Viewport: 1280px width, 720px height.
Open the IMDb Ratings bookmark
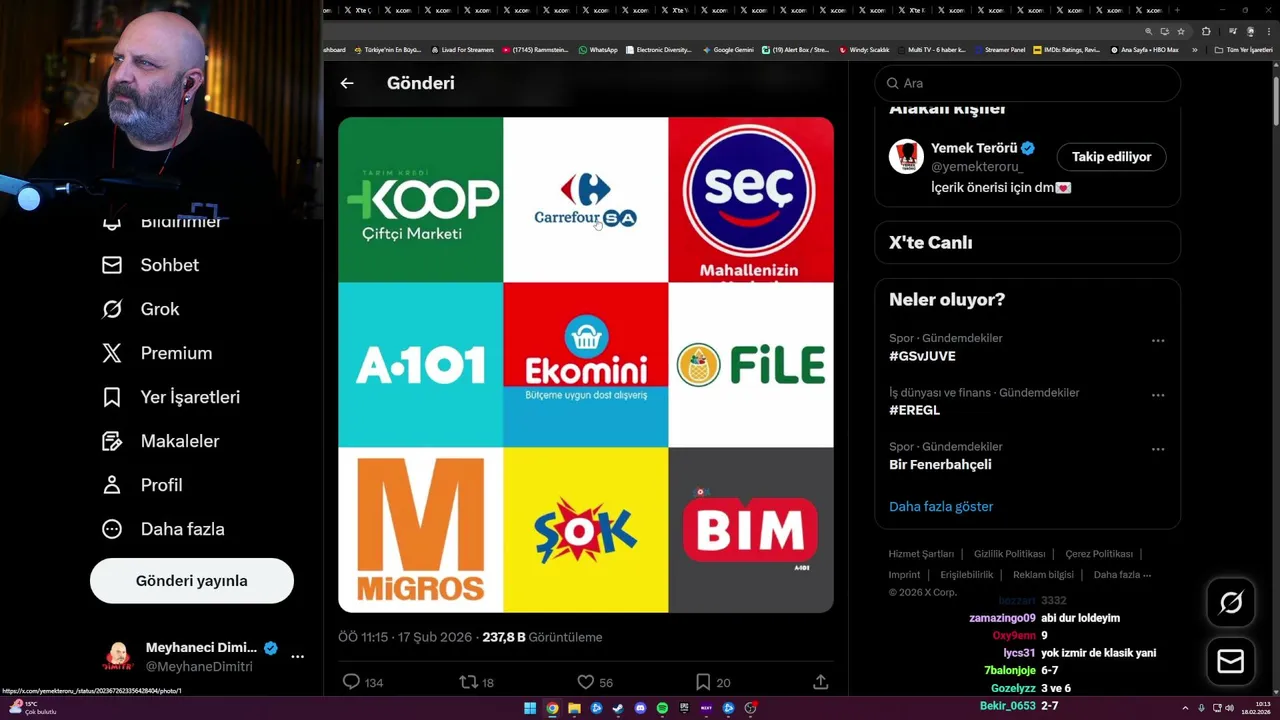pos(1067,50)
